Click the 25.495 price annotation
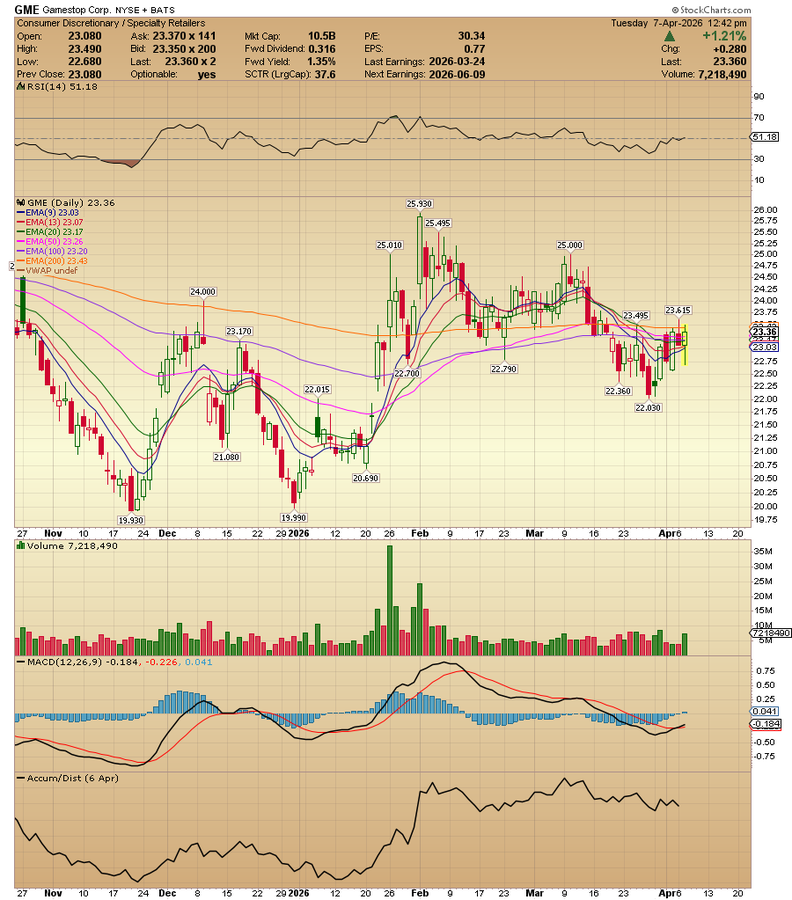Image resolution: width=792 pixels, height=900 pixels. tap(438, 223)
